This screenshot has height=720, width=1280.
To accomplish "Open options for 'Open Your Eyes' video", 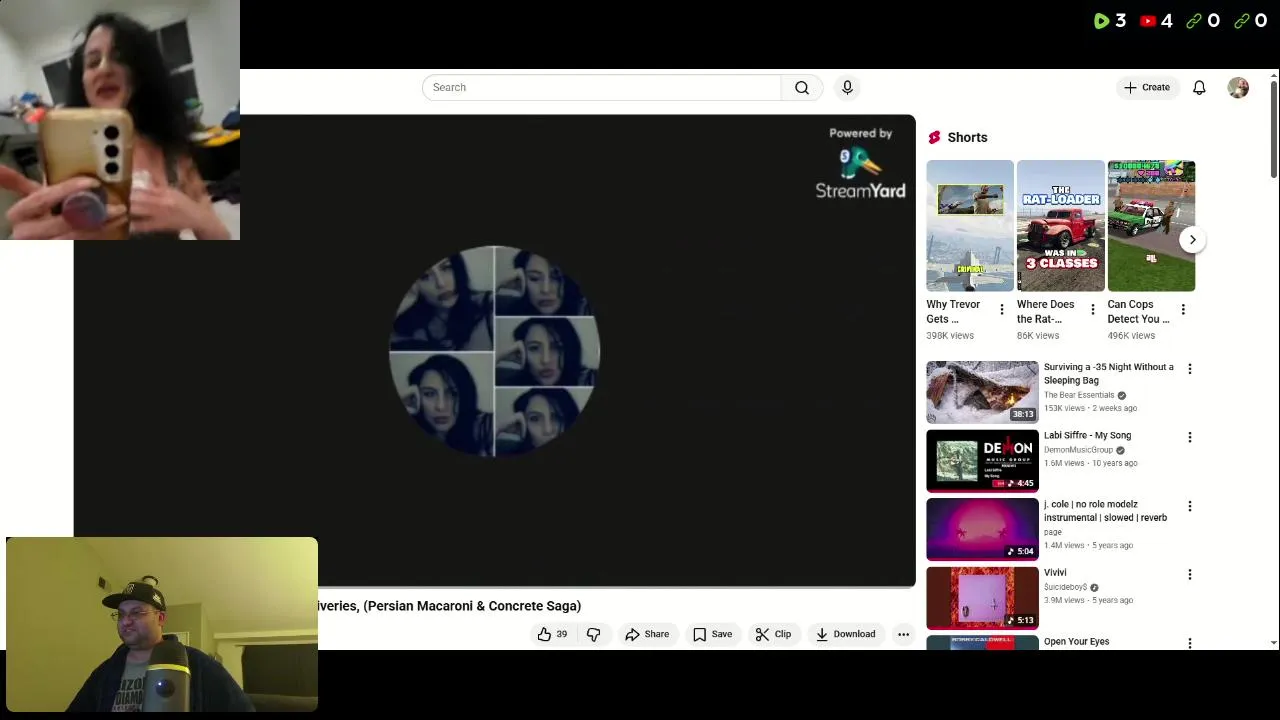I will pos(1190,643).
